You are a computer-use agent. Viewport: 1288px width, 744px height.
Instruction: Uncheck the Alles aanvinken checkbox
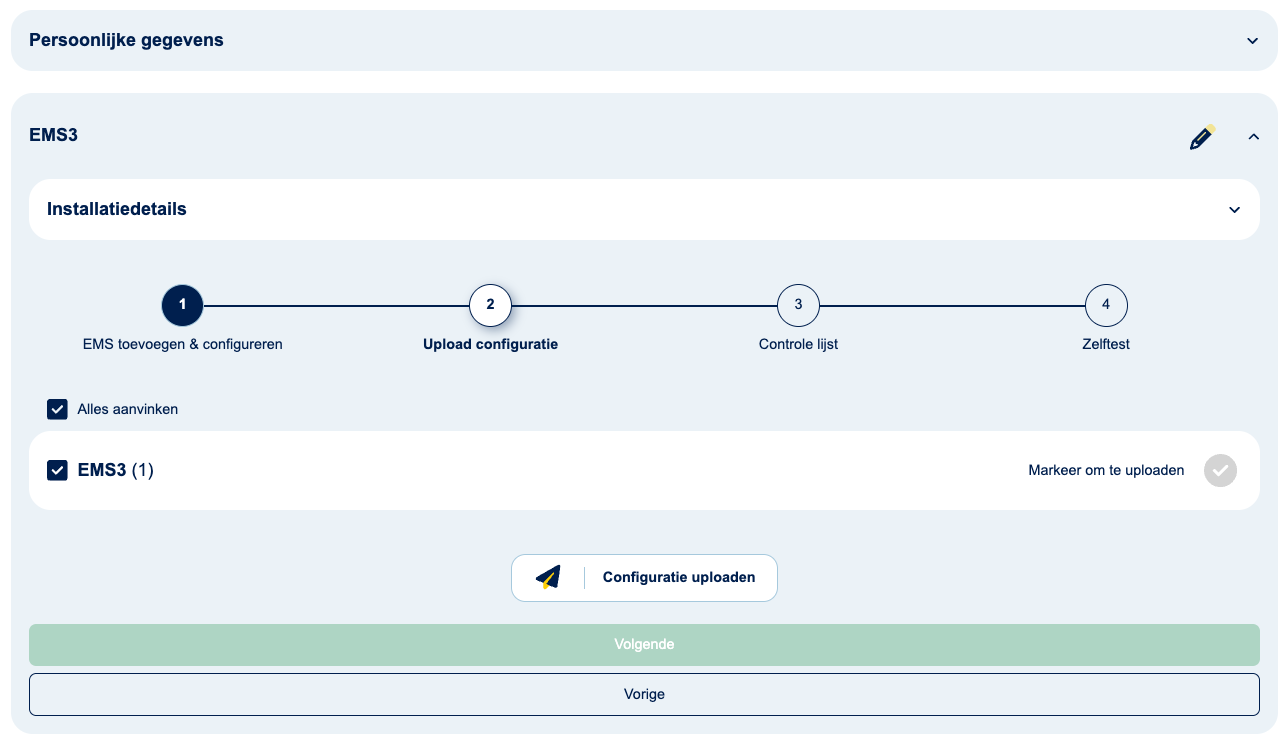pos(57,409)
